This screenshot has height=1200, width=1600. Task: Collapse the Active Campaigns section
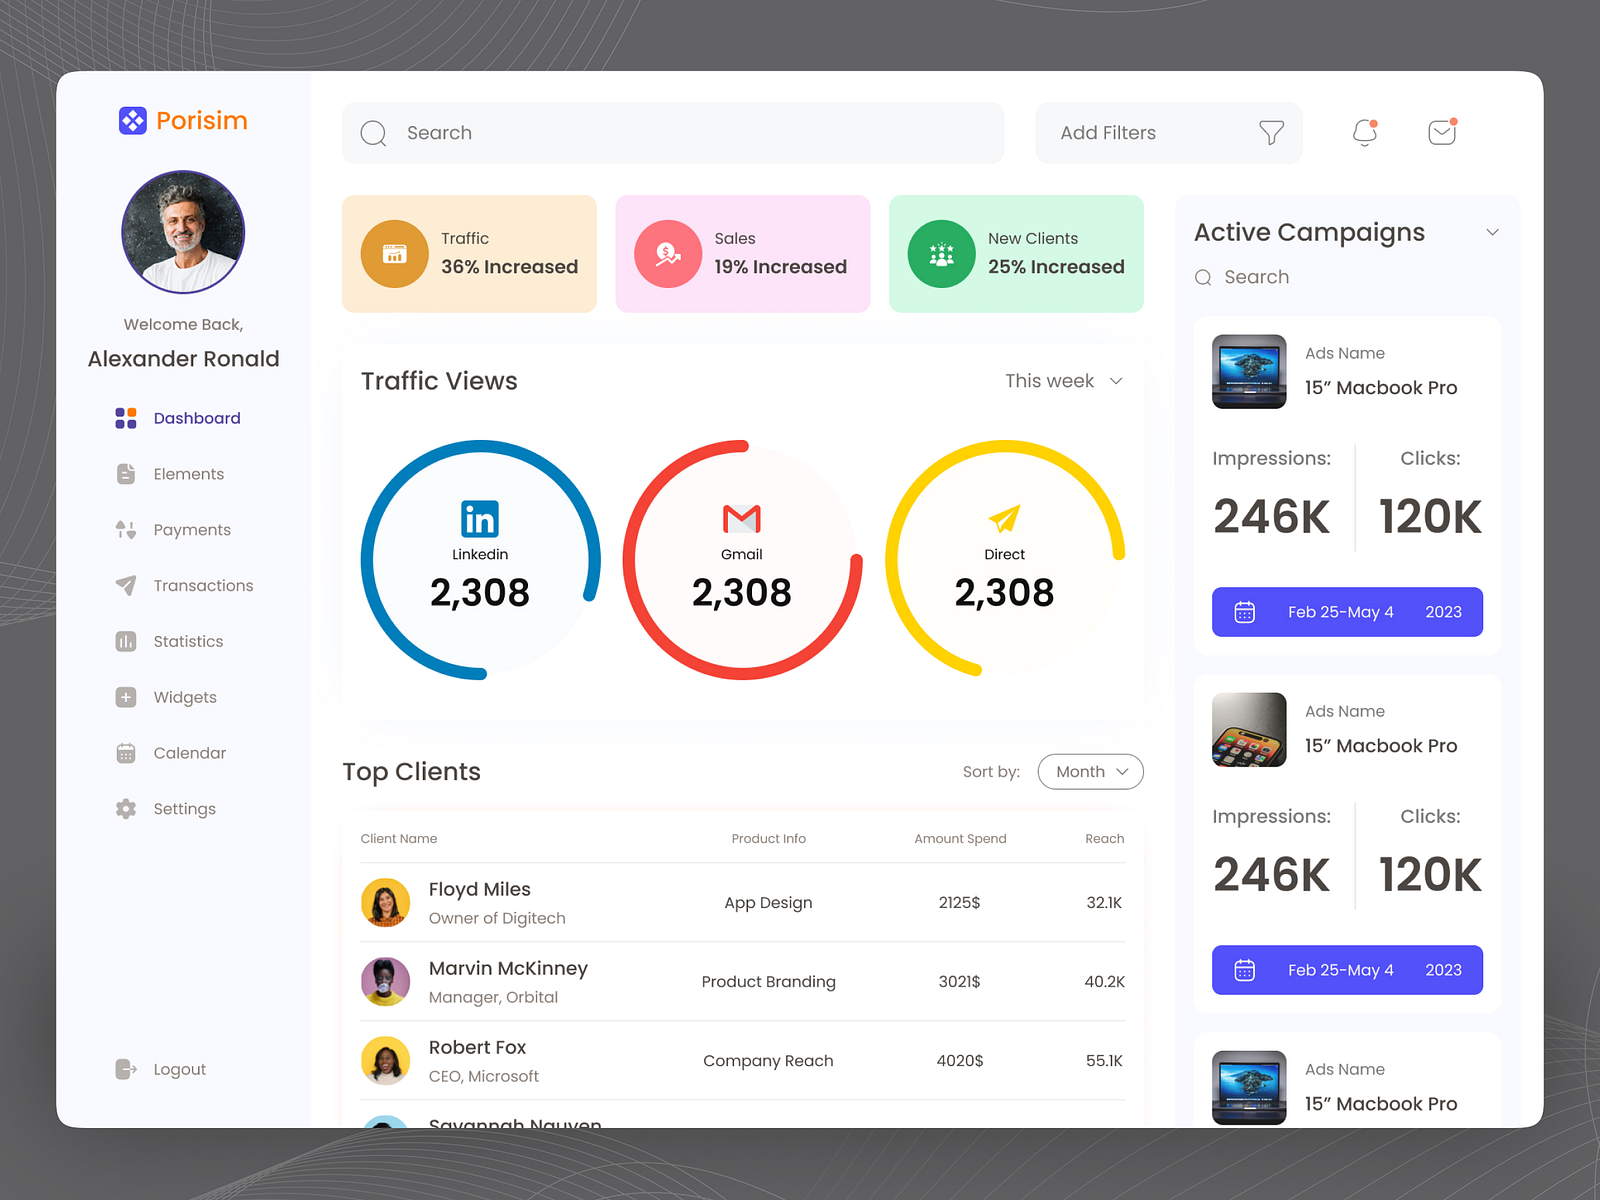(x=1492, y=231)
